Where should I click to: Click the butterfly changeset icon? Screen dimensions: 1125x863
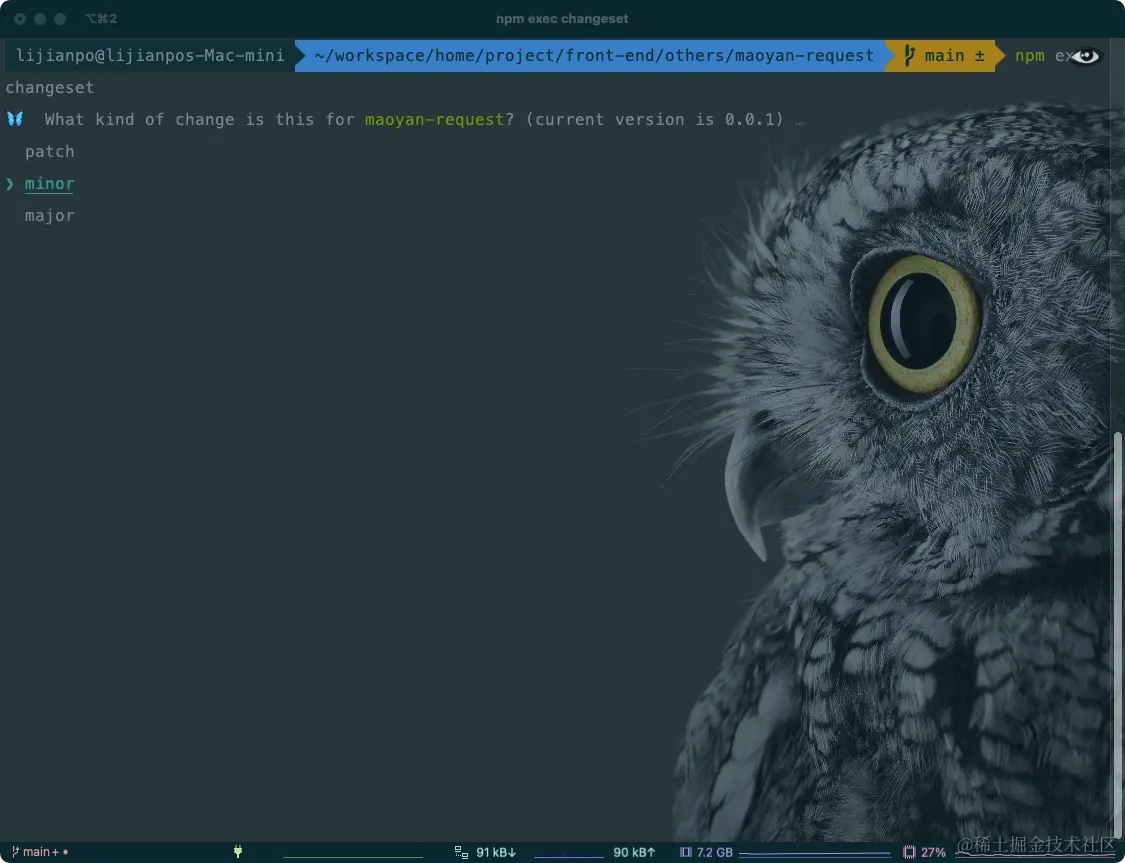15,119
